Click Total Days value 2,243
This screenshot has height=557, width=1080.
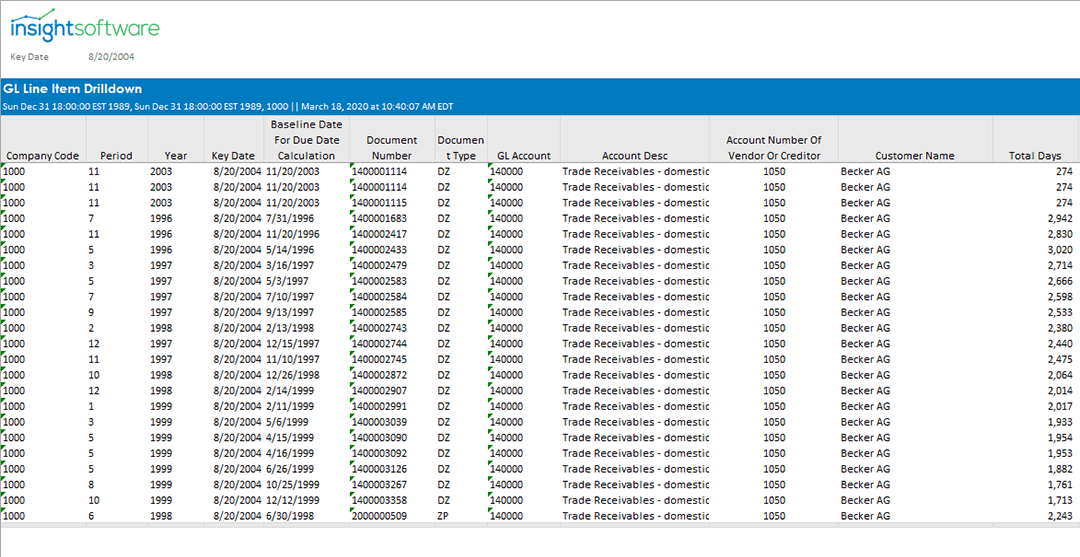(x=1059, y=516)
